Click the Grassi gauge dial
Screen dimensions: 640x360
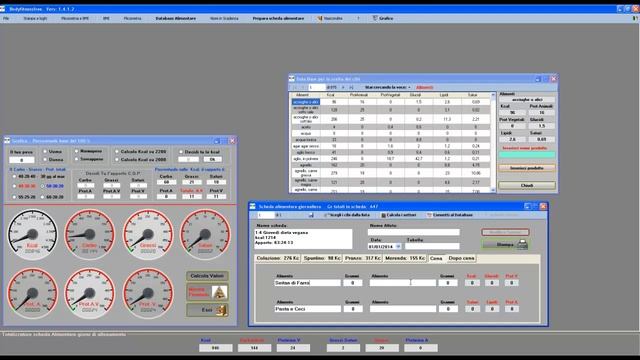pyautogui.click(x=148, y=235)
